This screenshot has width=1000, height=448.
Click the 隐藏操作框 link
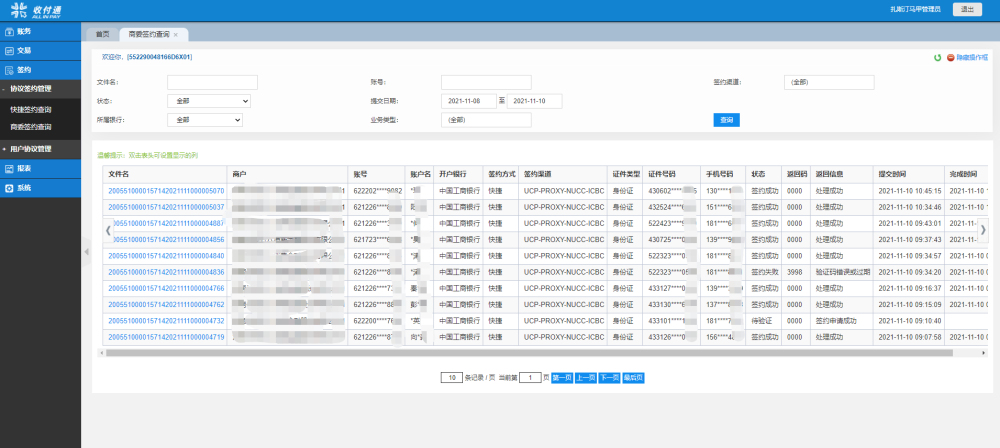pyautogui.click(x=972, y=57)
